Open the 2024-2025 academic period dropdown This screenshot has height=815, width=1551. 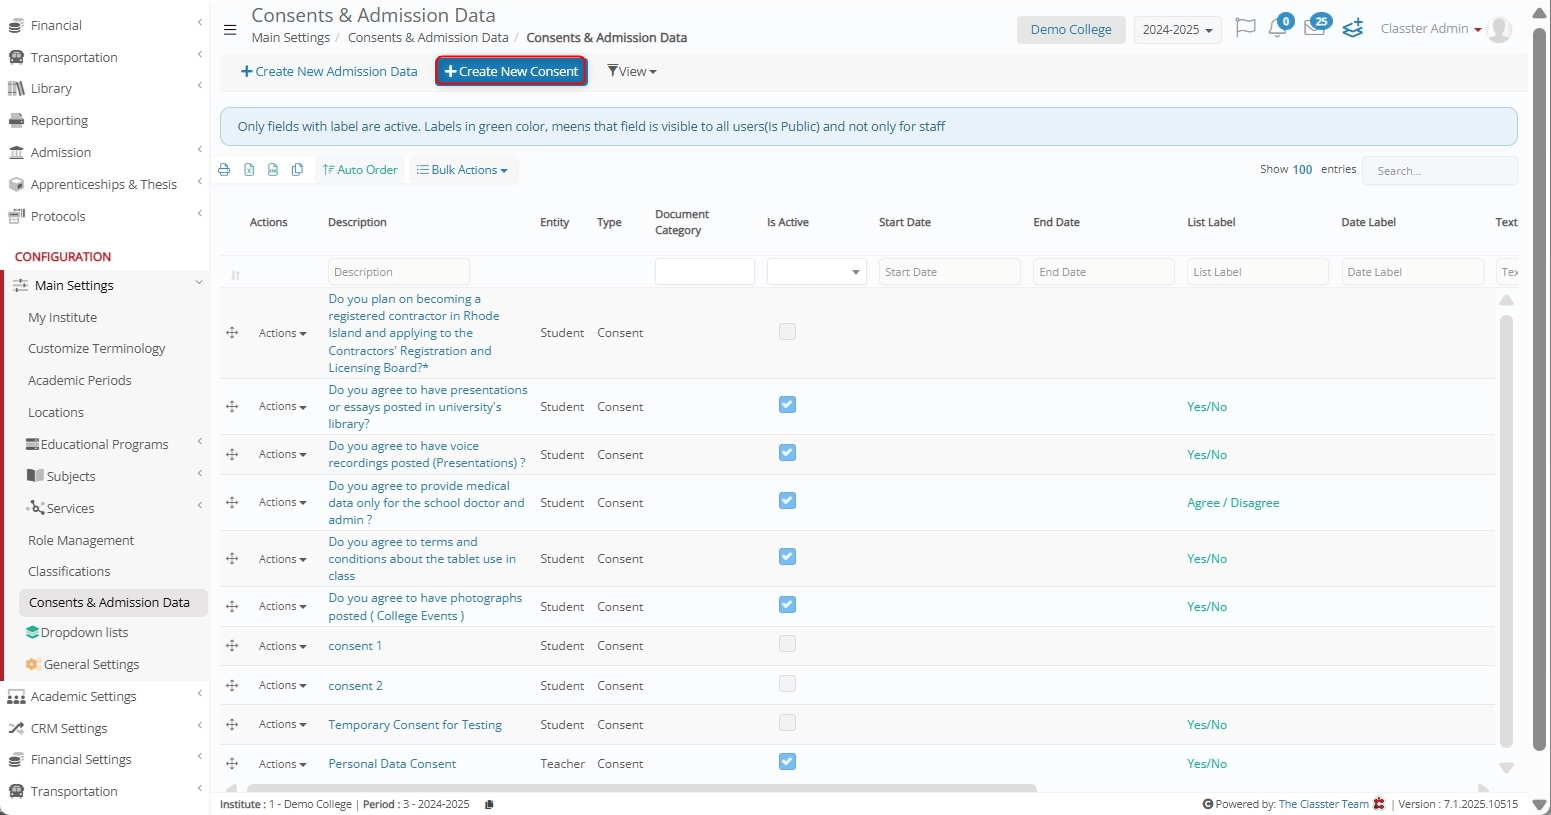pyautogui.click(x=1177, y=30)
